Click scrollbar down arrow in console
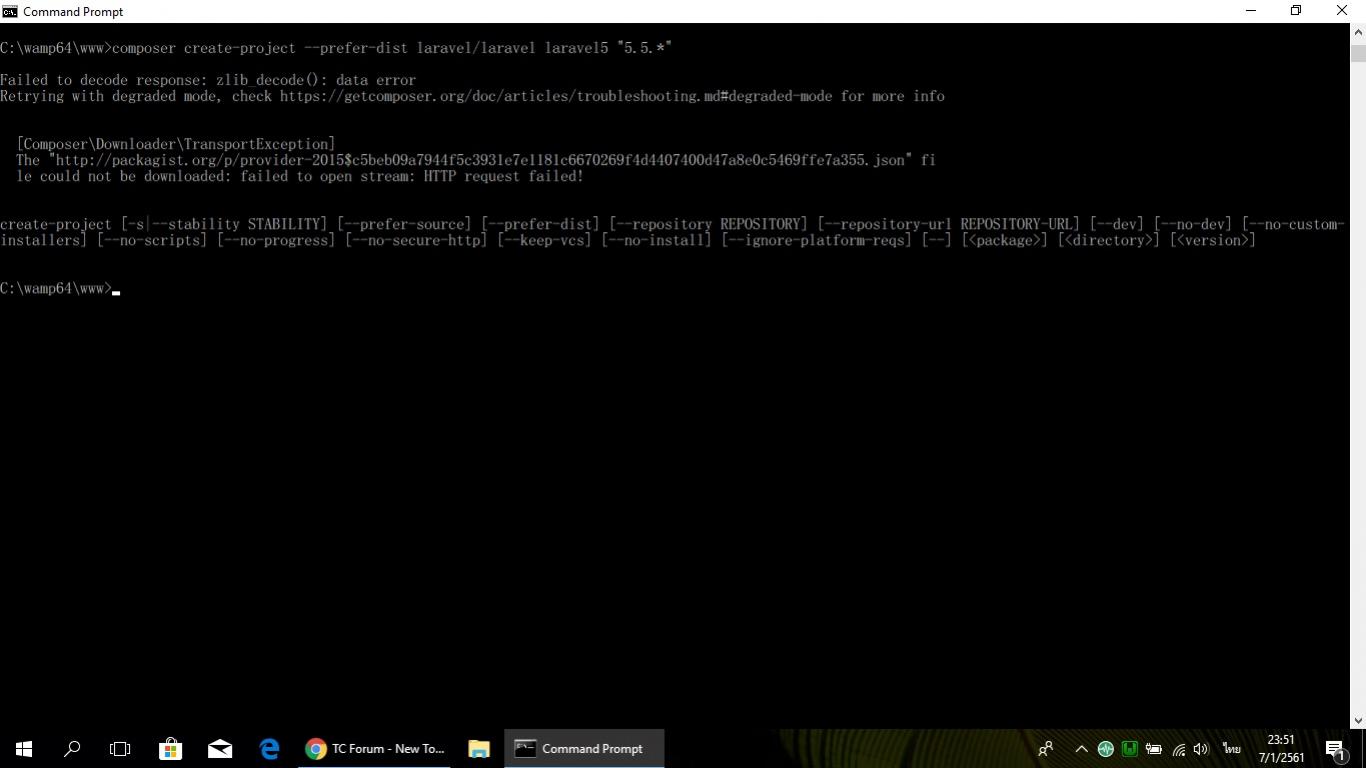 (1357, 719)
